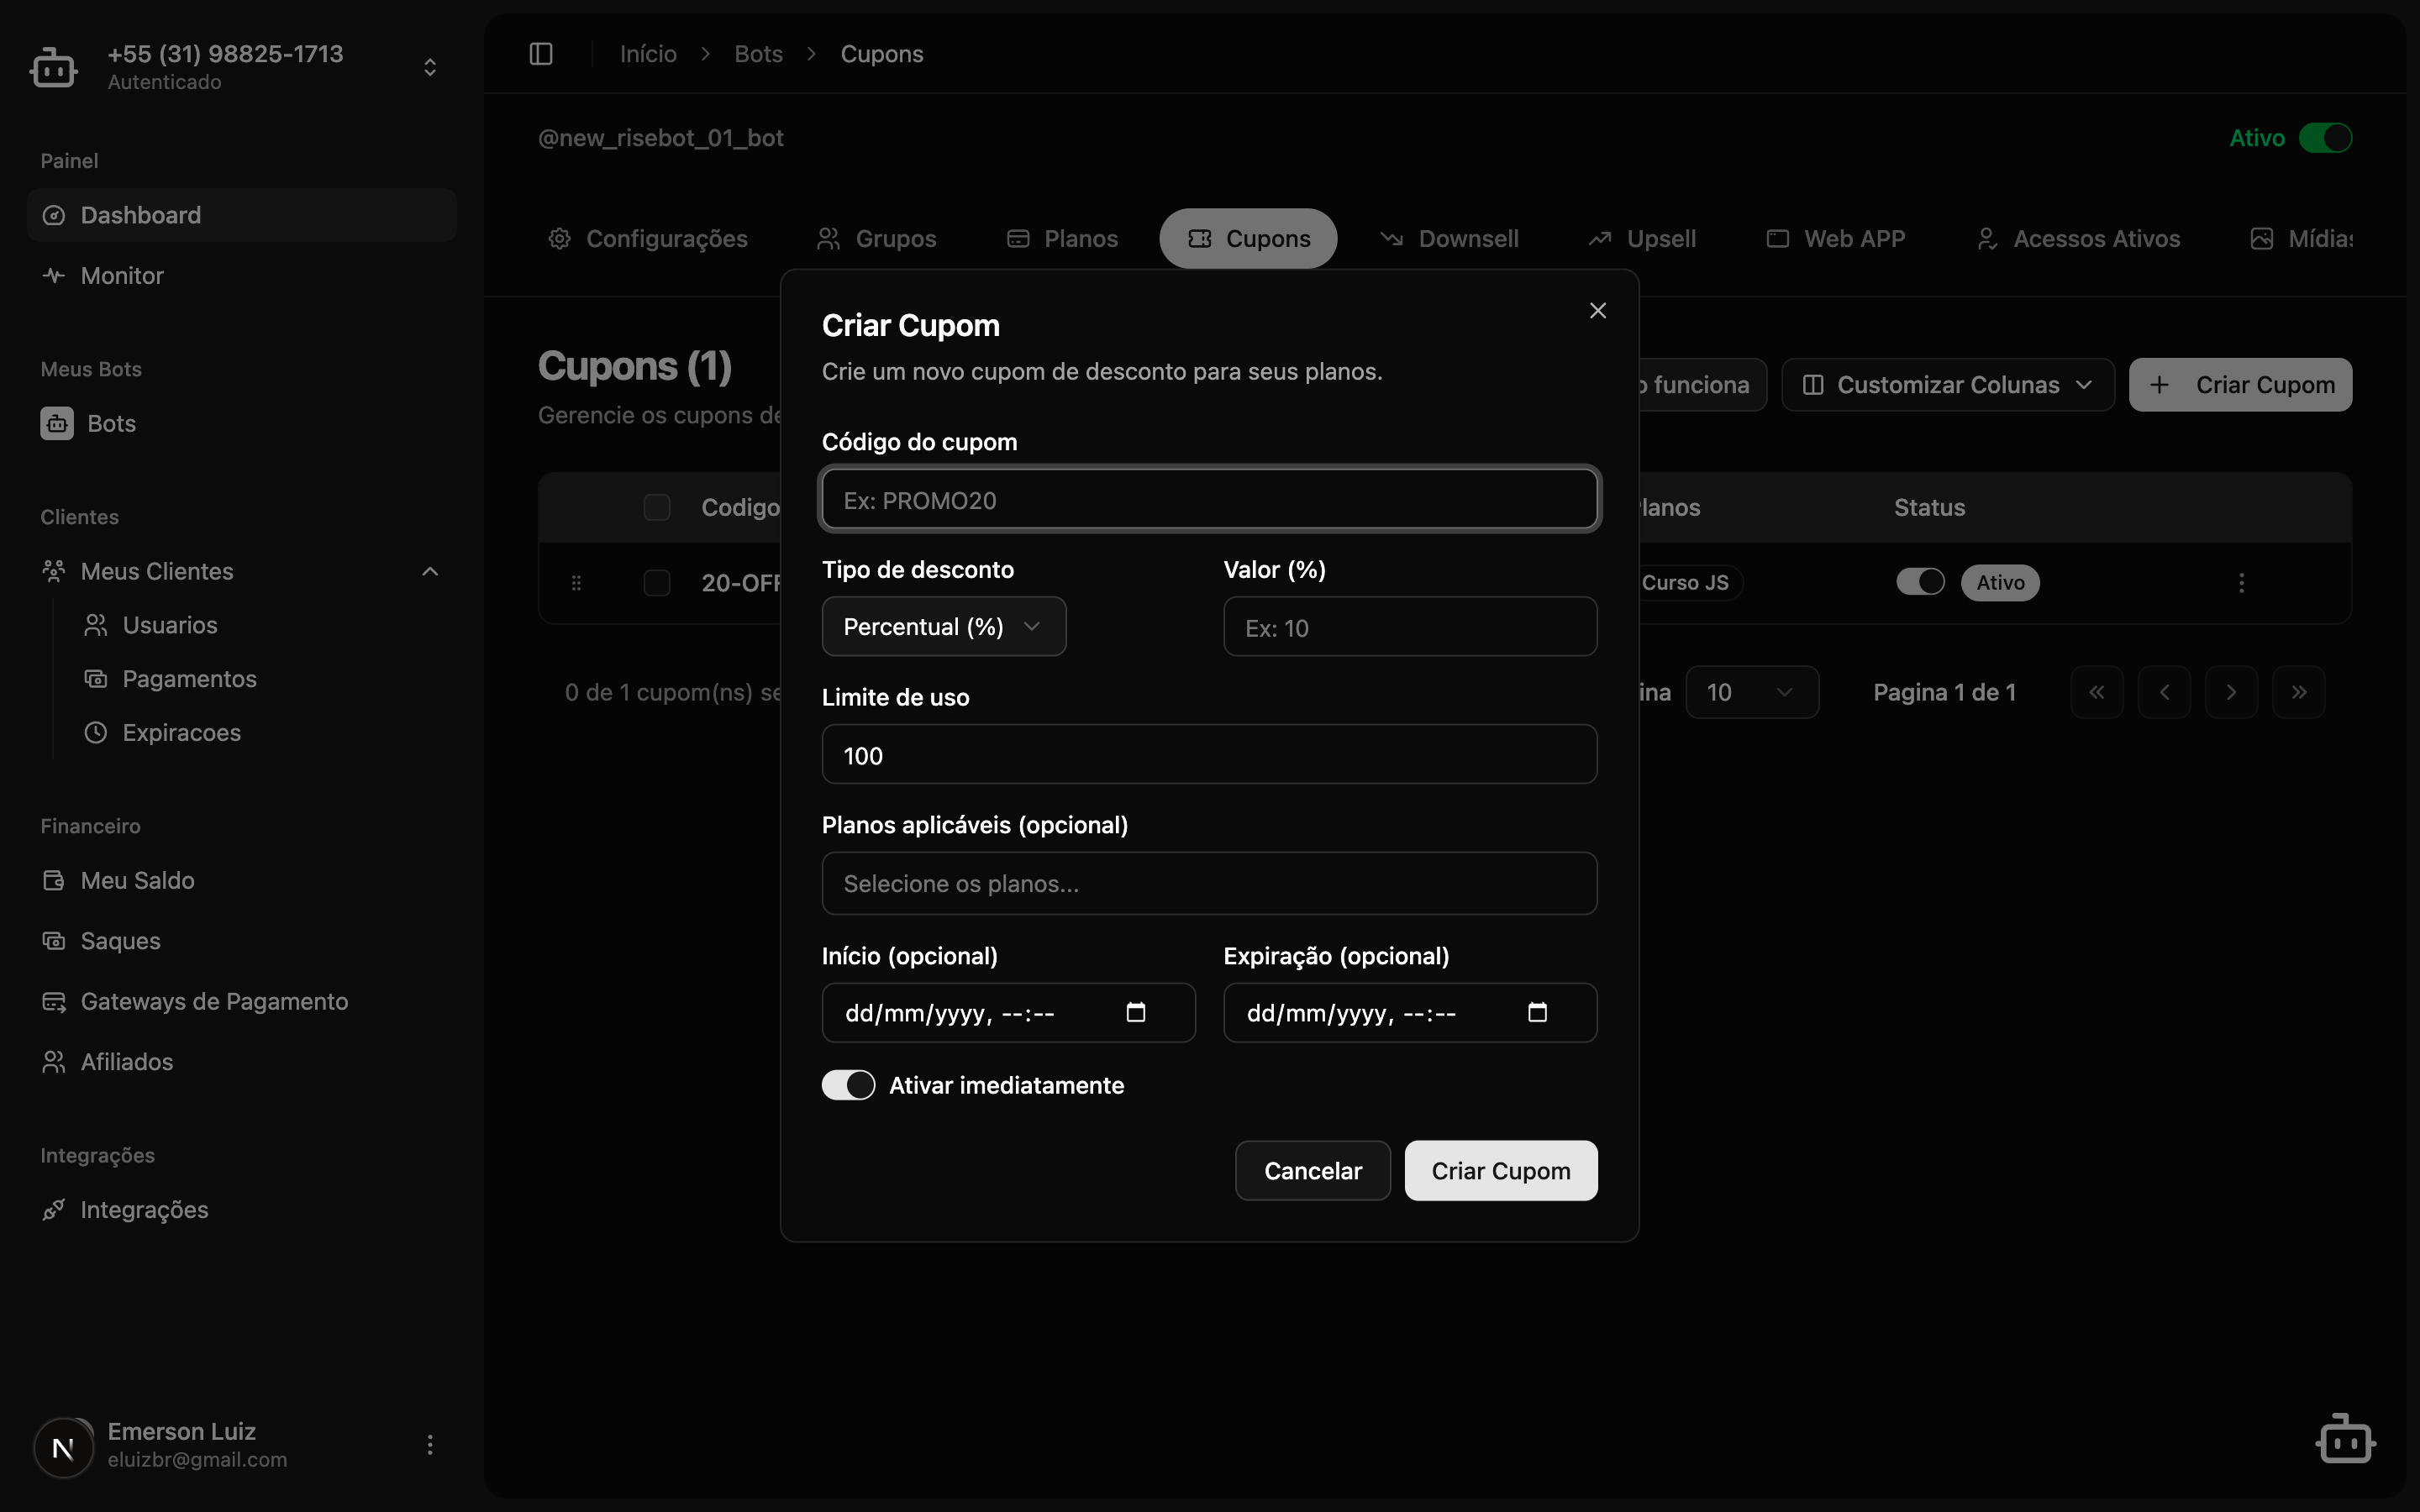Viewport: 2420px width, 1512px height.
Task: Switch to Planos tab
Action: click(x=1062, y=239)
